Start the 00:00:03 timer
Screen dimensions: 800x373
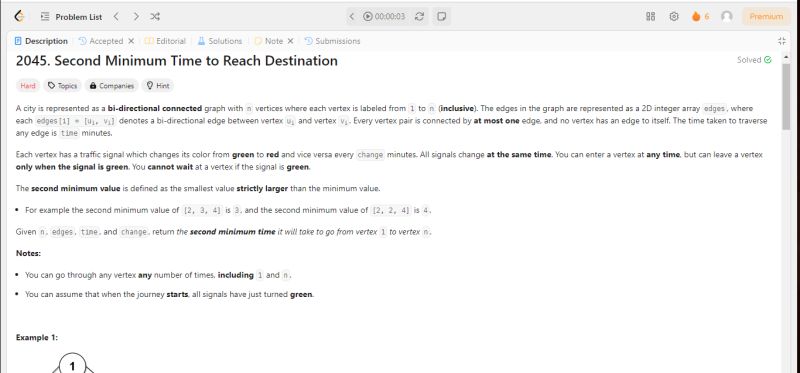coord(384,16)
